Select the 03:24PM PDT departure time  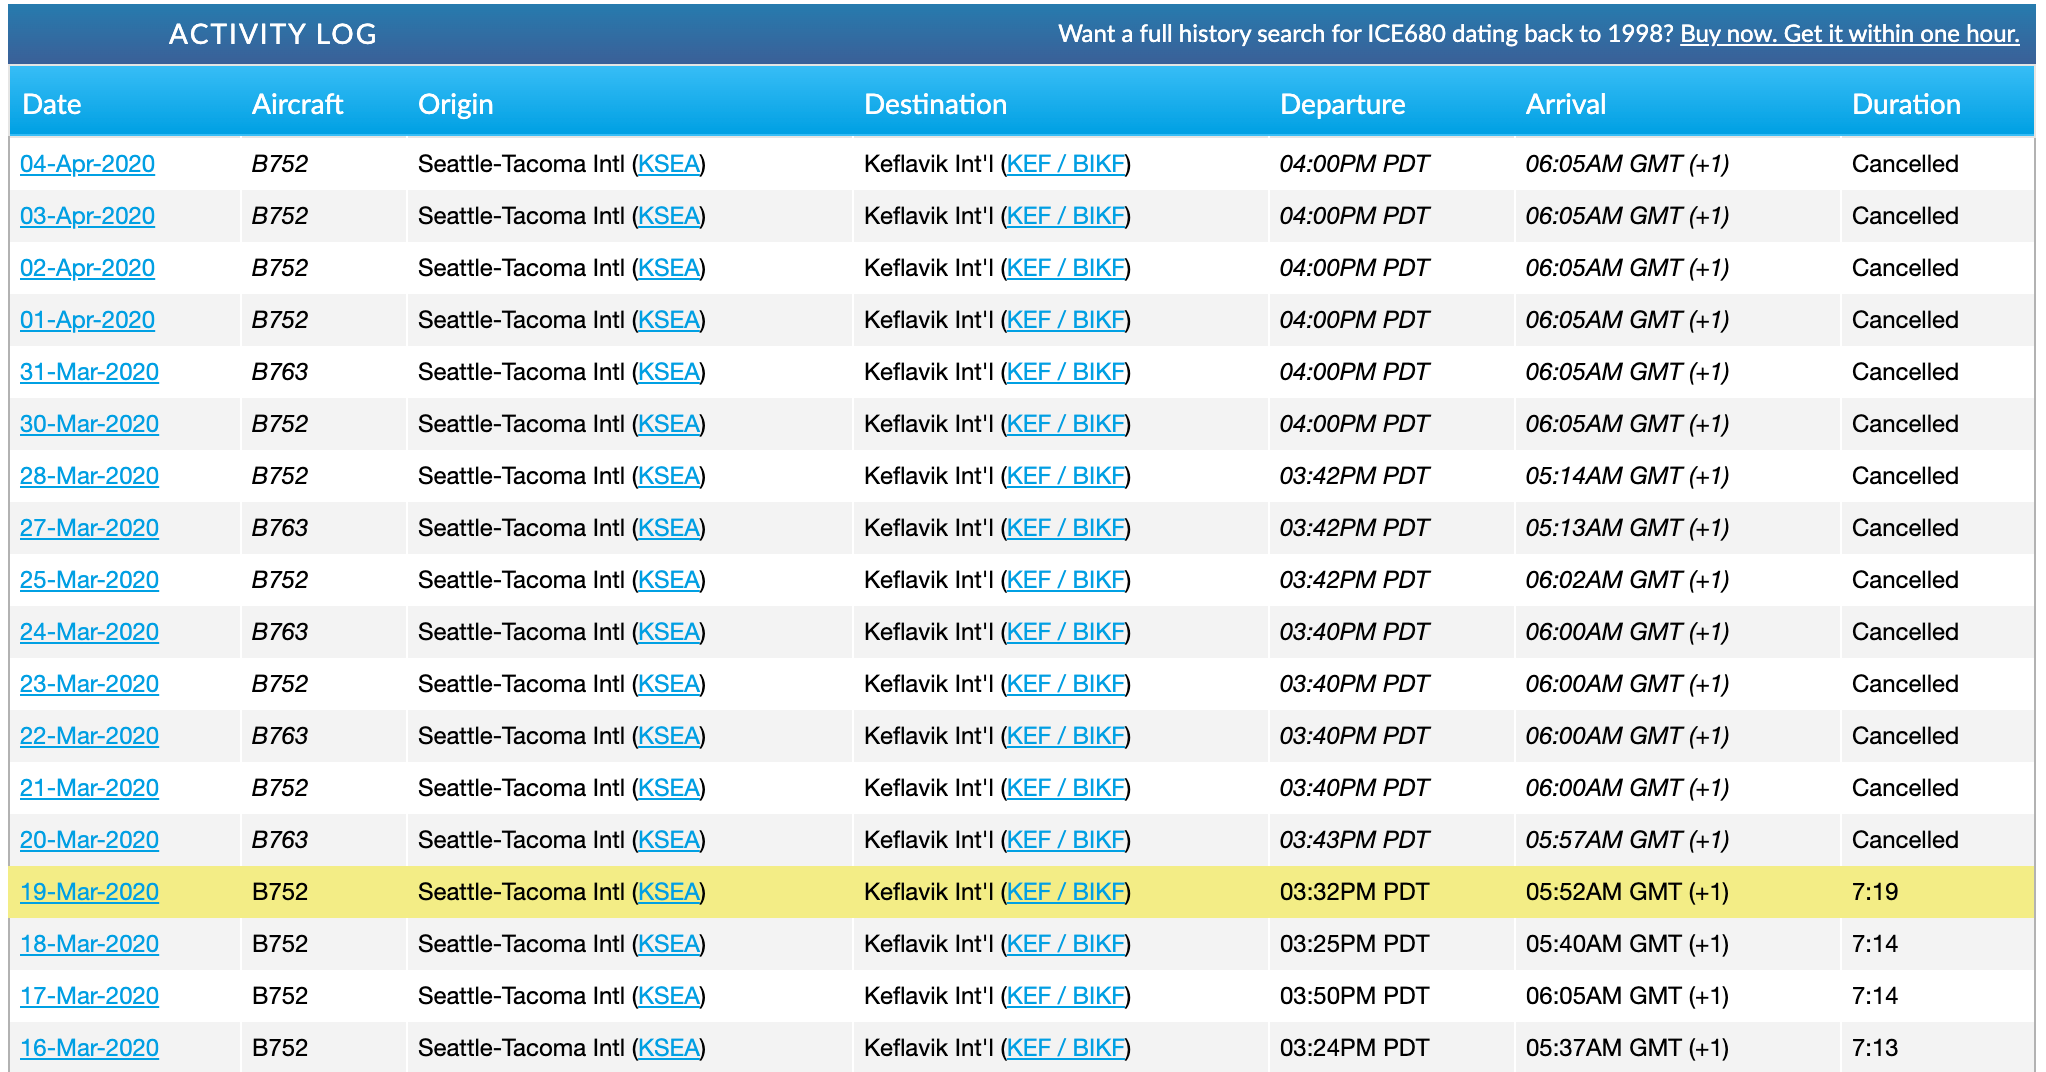1354,1048
